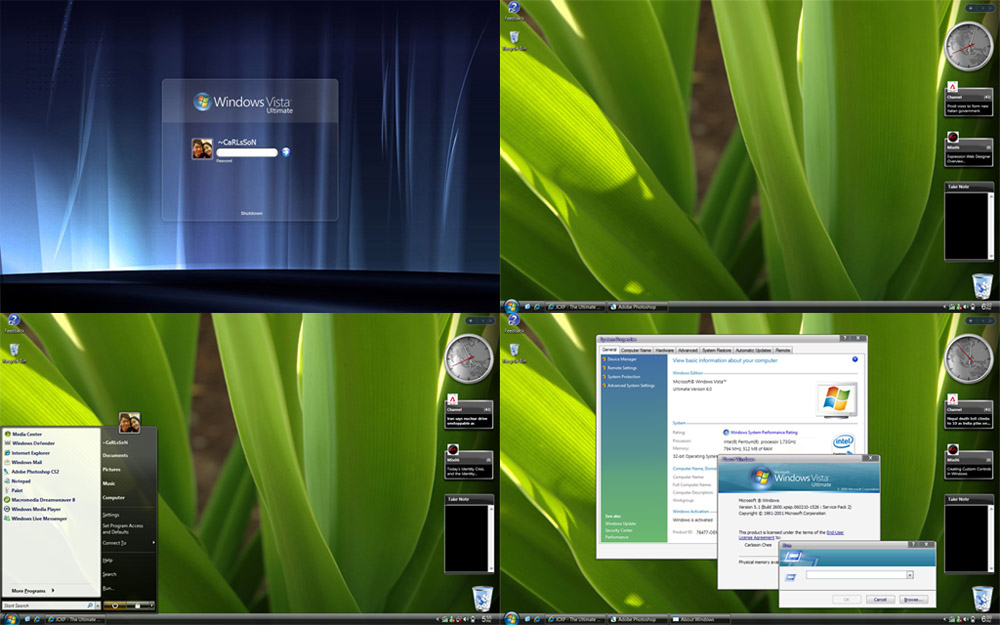Click the Browse... button in the Run dialog

[x=911, y=599]
